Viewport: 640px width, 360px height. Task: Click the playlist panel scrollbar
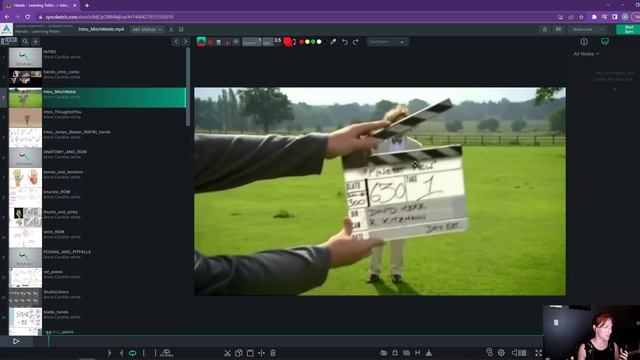[x=188, y=87]
